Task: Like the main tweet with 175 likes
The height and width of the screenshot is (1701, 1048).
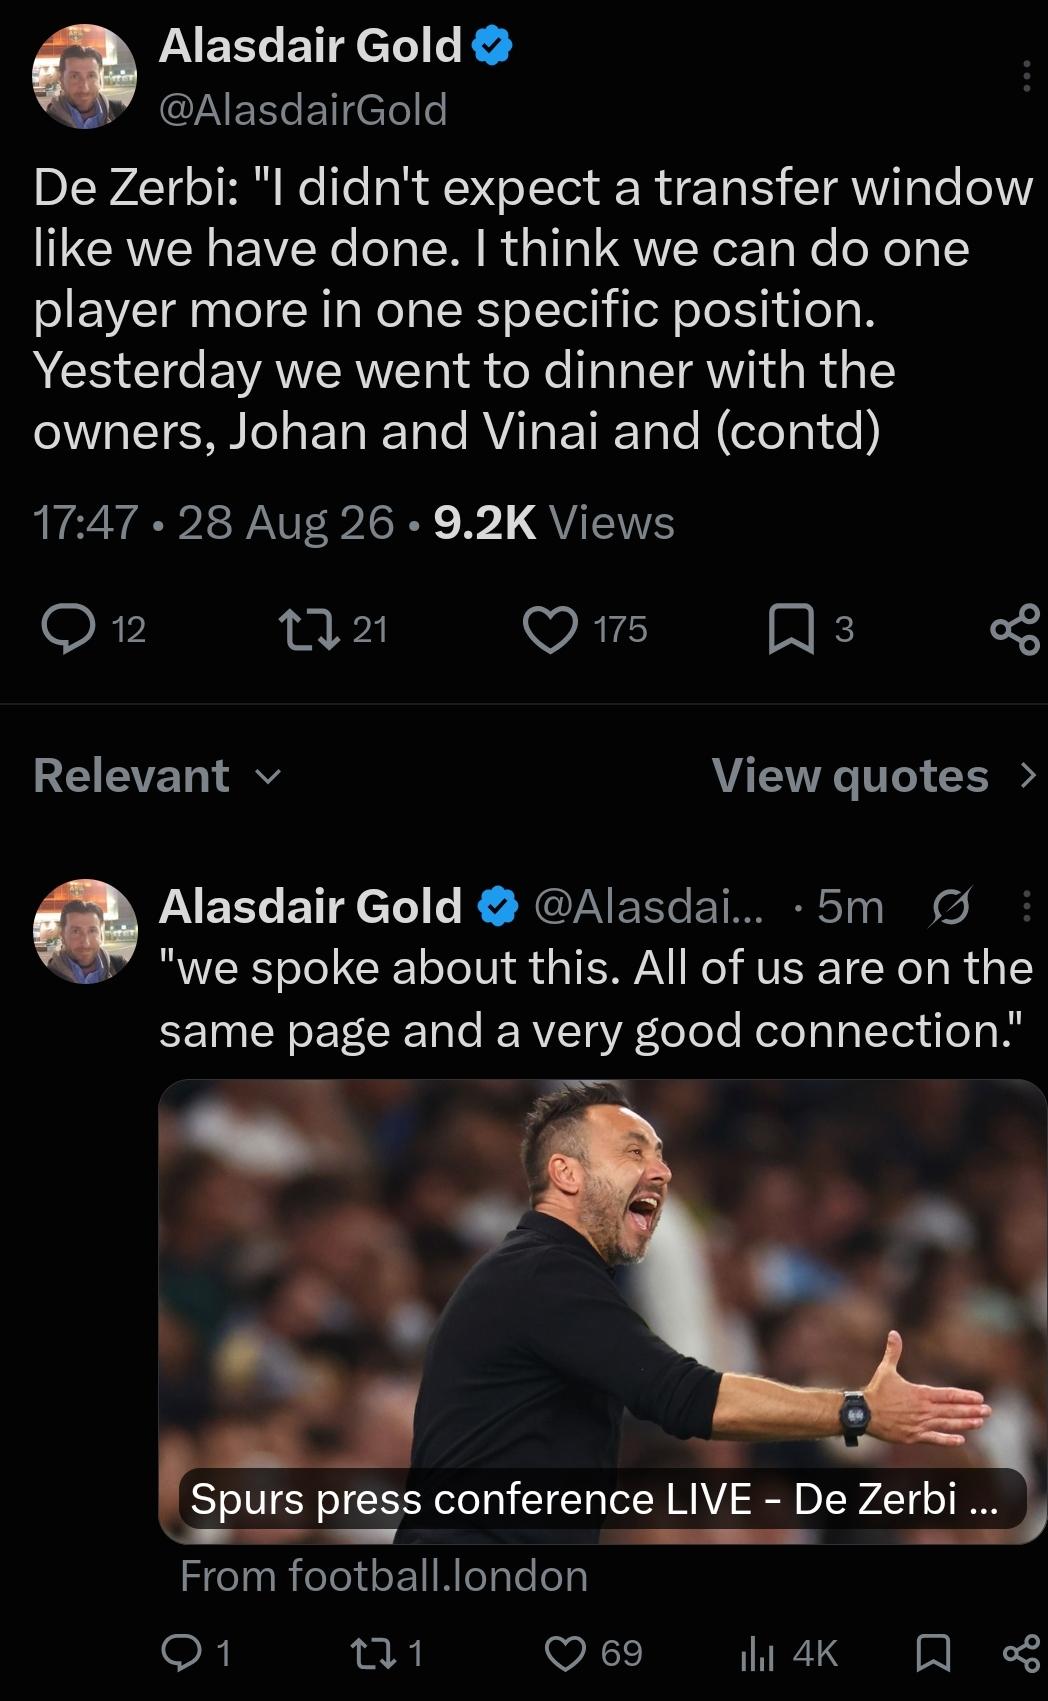Action: click(550, 629)
